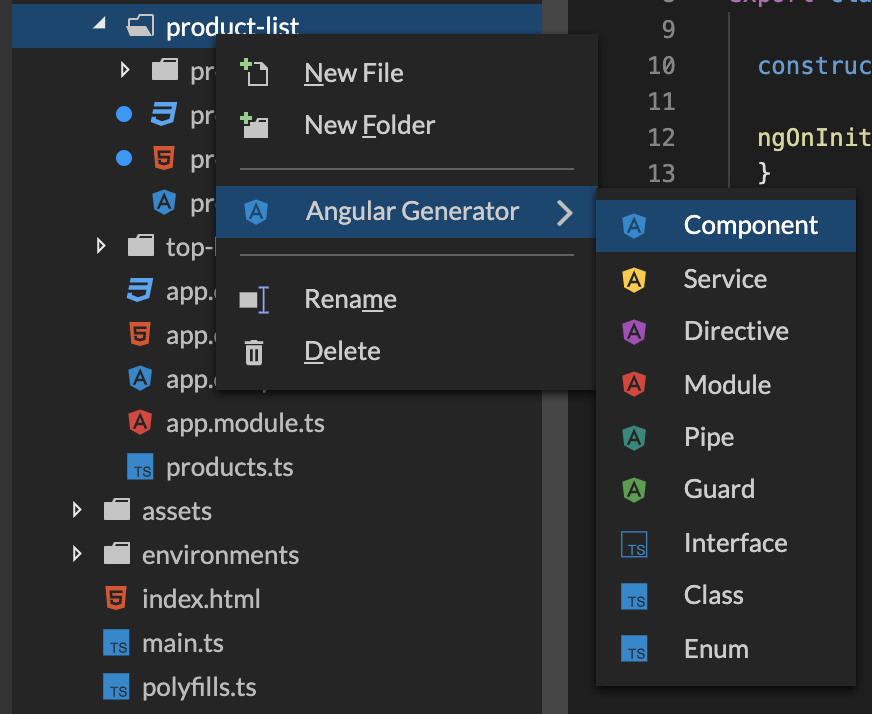Generate an Angular Service

pyautogui.click(x=725, y=279)
